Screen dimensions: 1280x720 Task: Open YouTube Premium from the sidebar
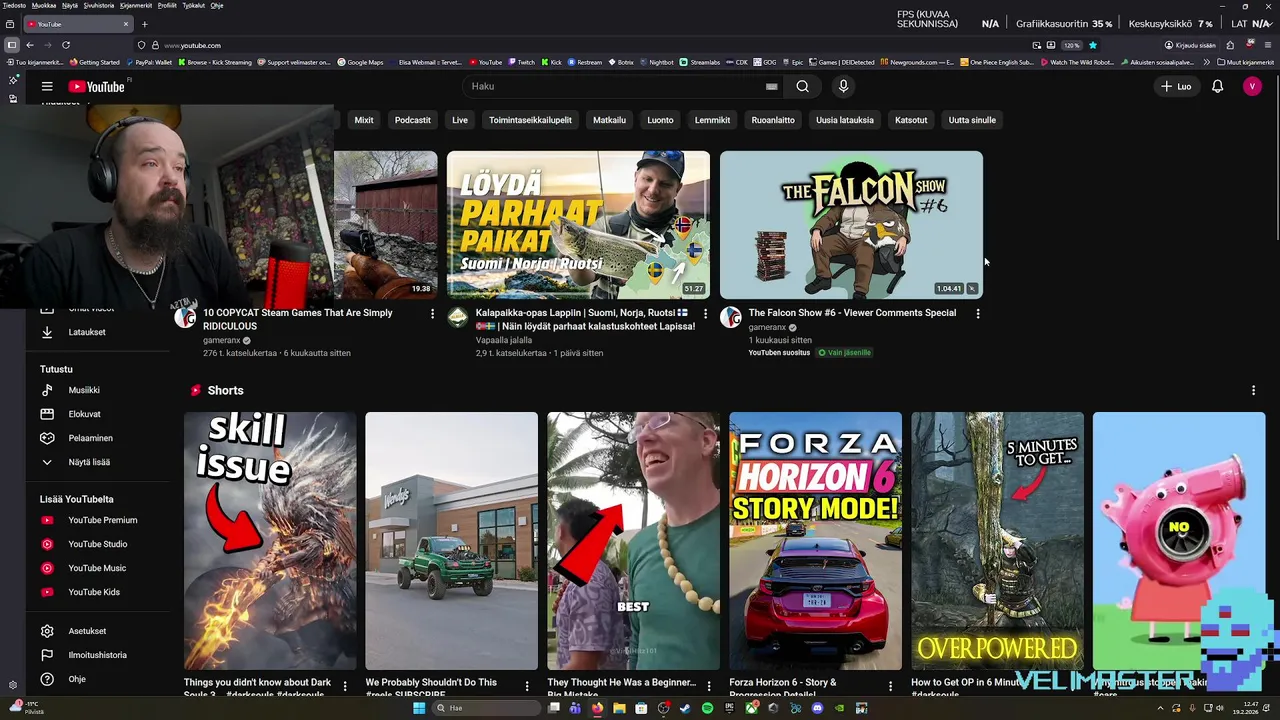point(102,520)
